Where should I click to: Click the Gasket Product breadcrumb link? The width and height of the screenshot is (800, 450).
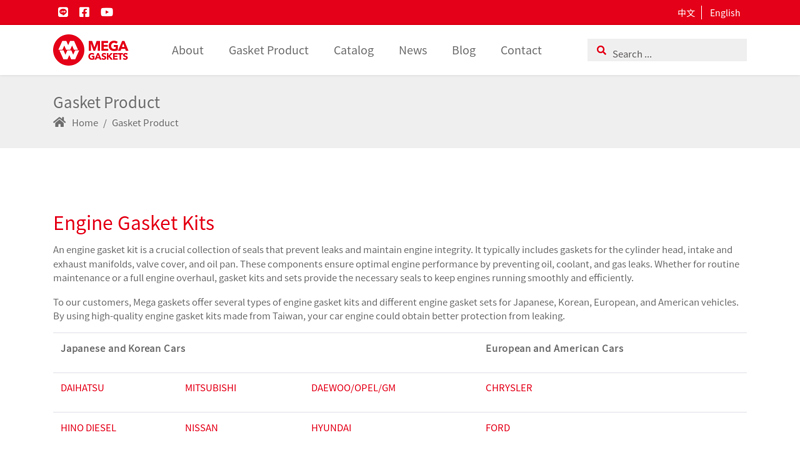pos(145,123)
